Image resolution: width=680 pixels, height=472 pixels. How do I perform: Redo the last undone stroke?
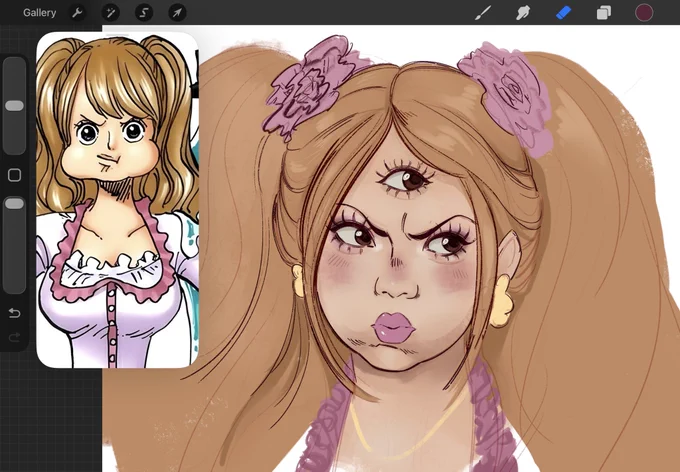click(14, 337)
